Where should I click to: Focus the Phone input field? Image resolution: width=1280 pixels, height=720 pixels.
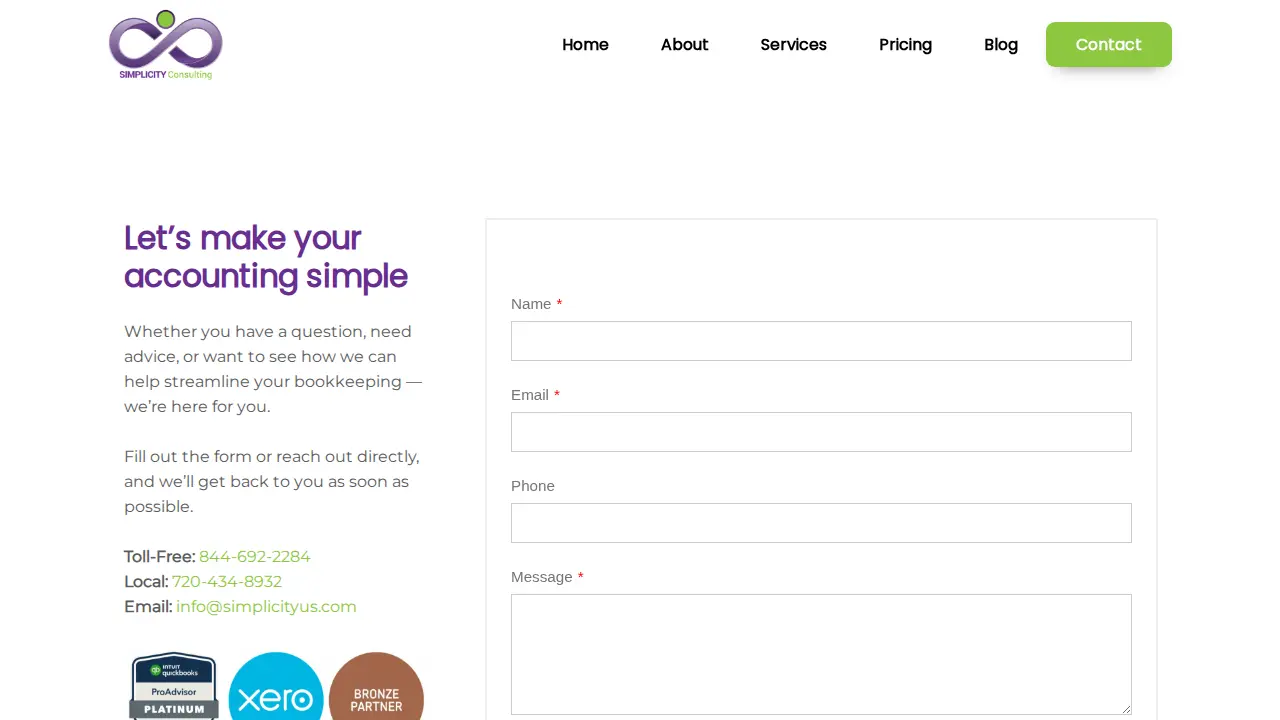click(821, 523)
